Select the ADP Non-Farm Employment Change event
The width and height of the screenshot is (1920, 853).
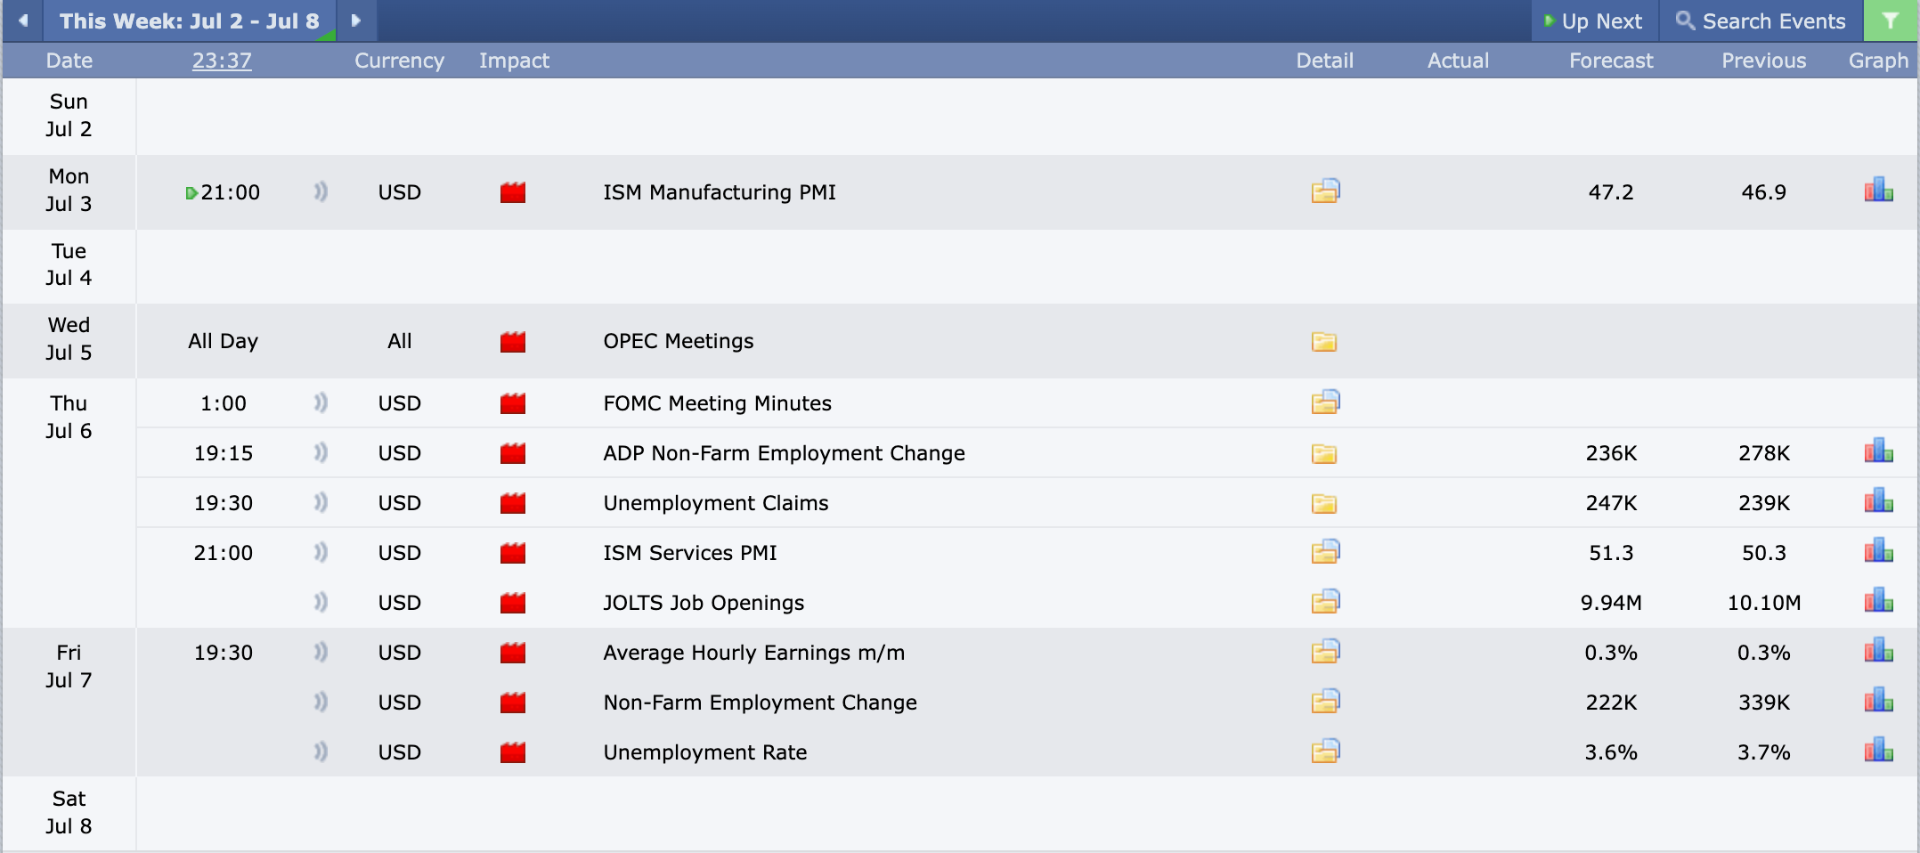coord(784,453)
